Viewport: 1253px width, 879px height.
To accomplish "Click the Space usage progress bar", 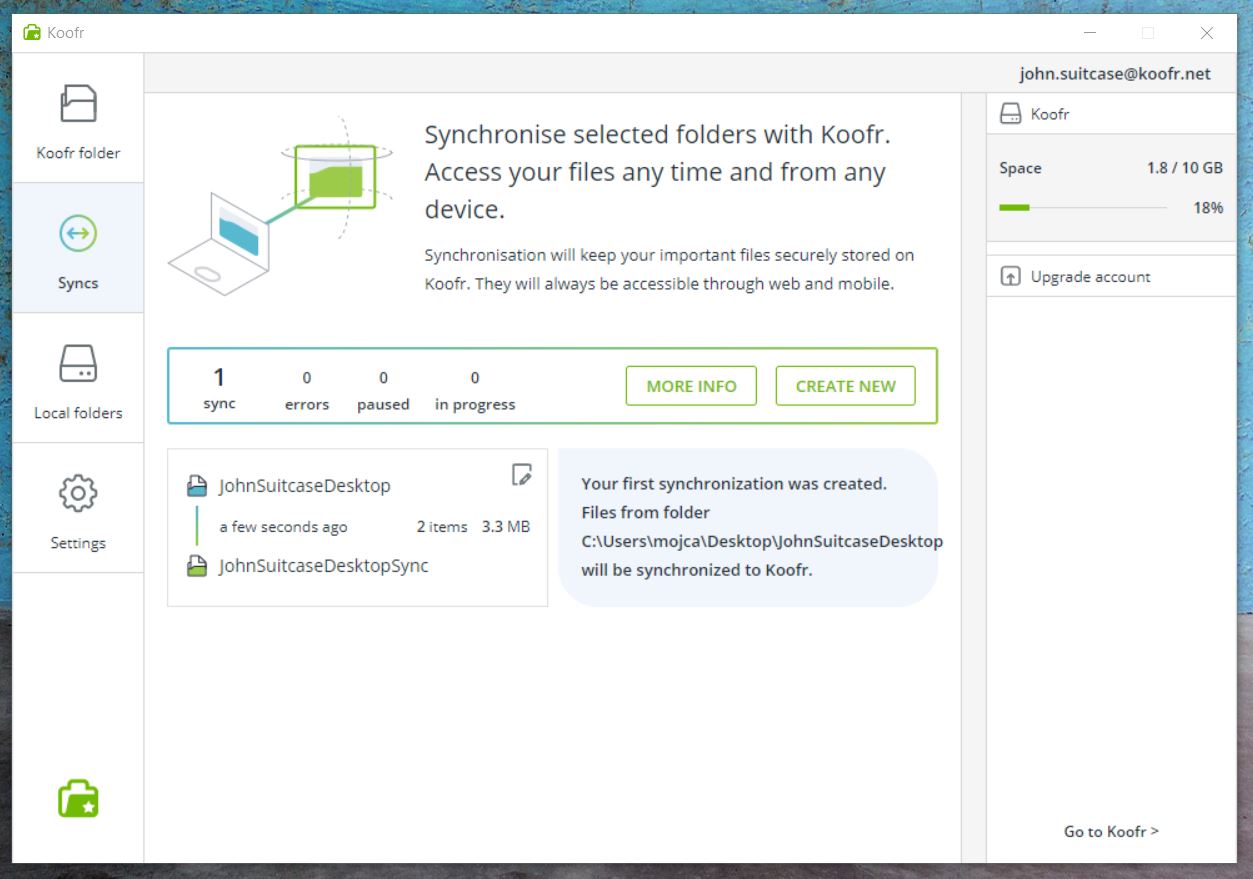I will [x=1082, y=208].
